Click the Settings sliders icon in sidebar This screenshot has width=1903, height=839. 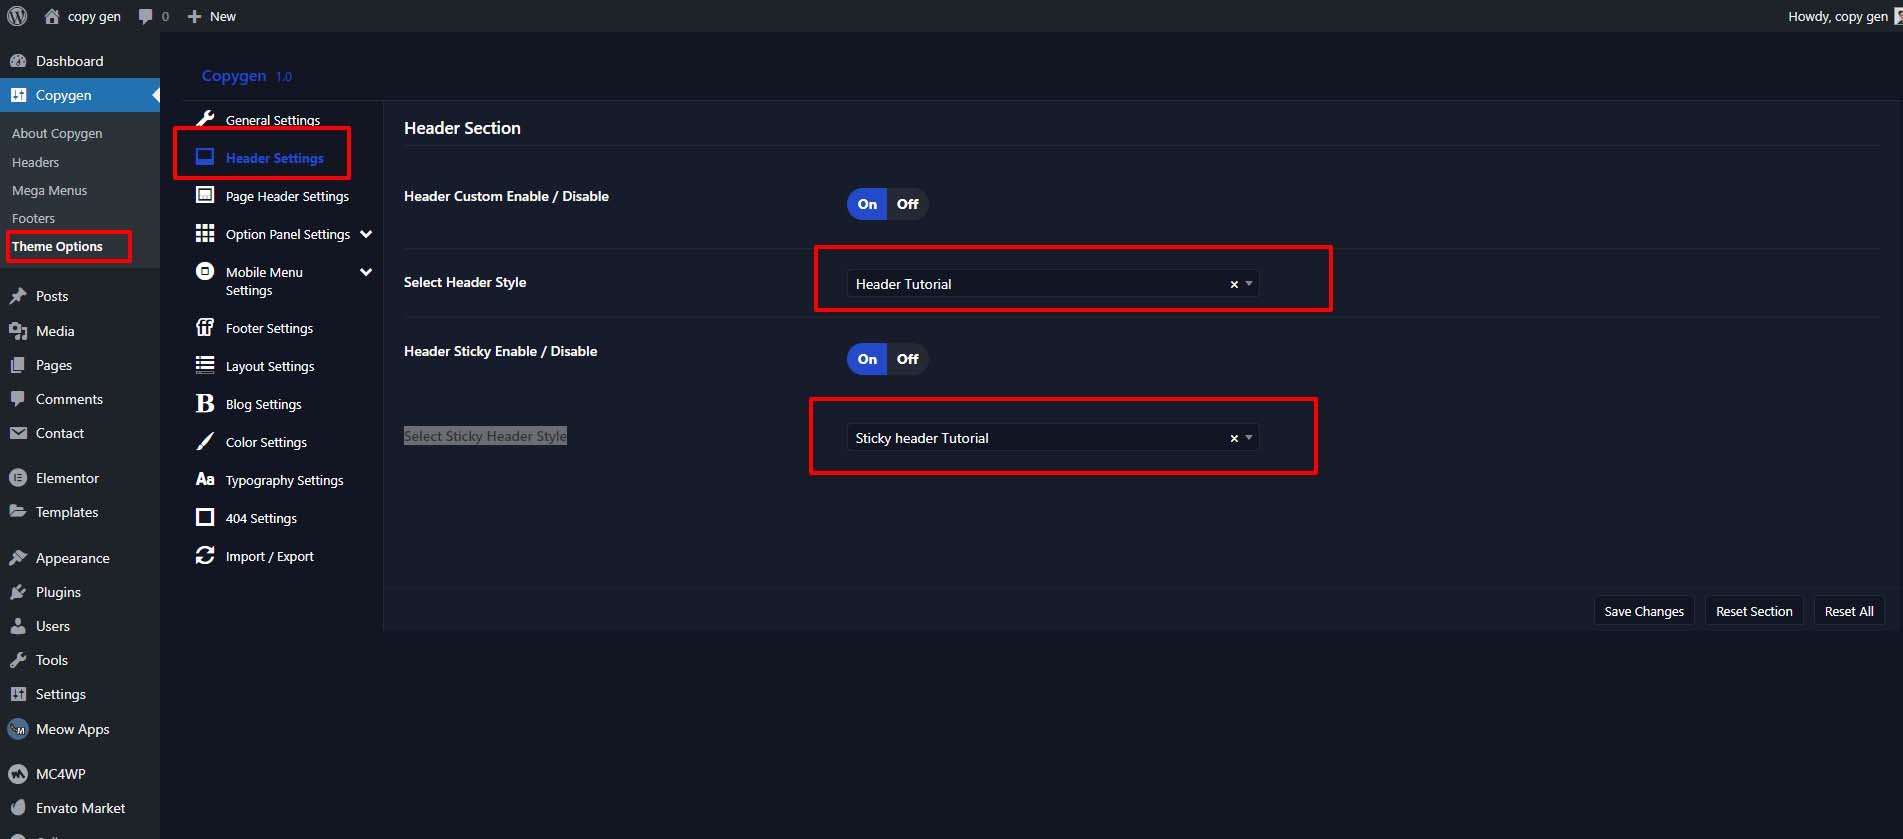click(x=18, y=694)
